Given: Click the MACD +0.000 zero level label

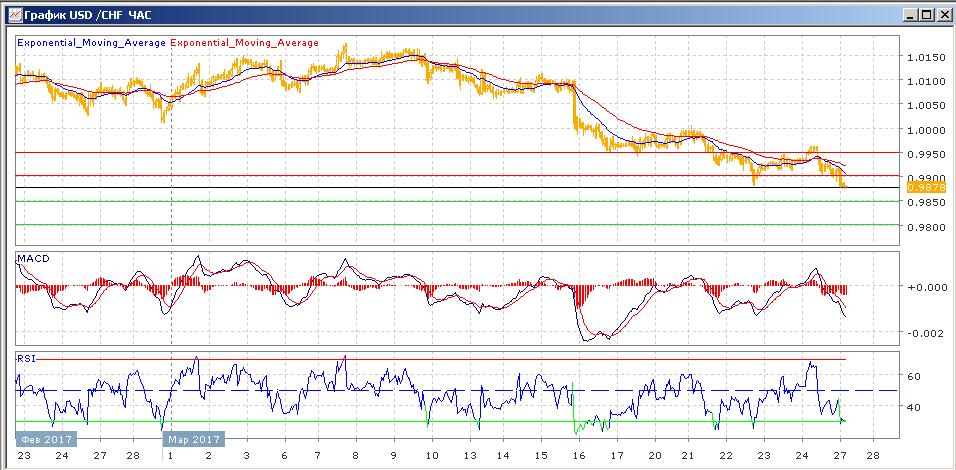Looking at the screenshot, I should 927,287.
